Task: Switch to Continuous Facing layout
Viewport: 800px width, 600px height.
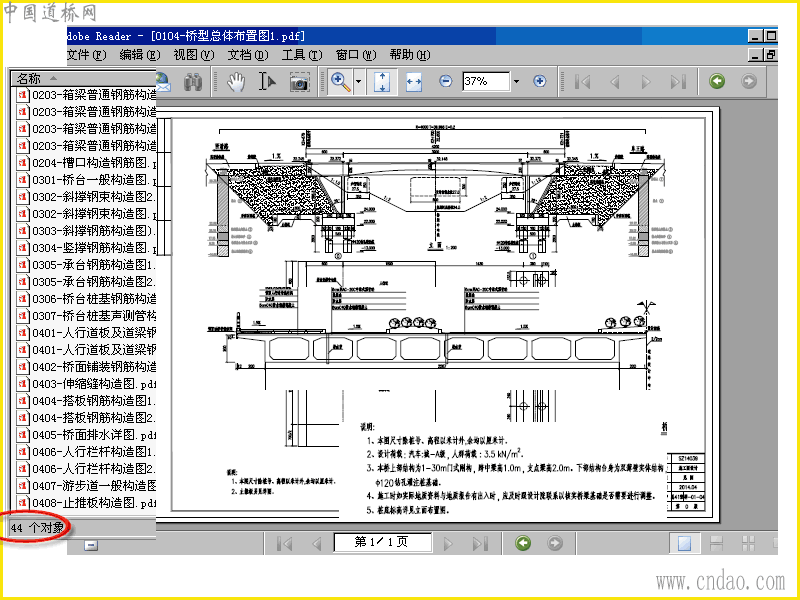Action: pyautogui.click(x=748, y=543)
